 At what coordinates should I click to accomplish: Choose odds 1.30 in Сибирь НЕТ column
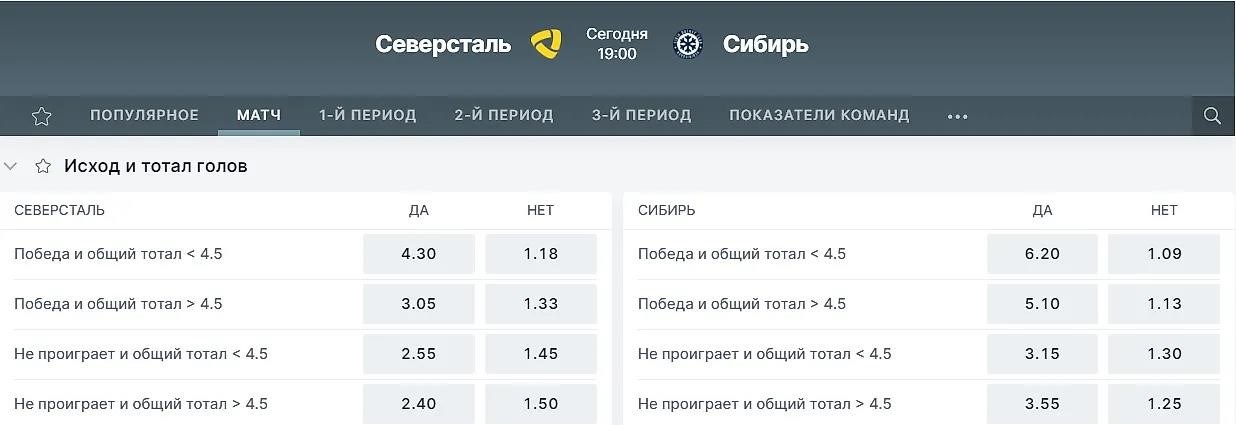[1164, 354]
